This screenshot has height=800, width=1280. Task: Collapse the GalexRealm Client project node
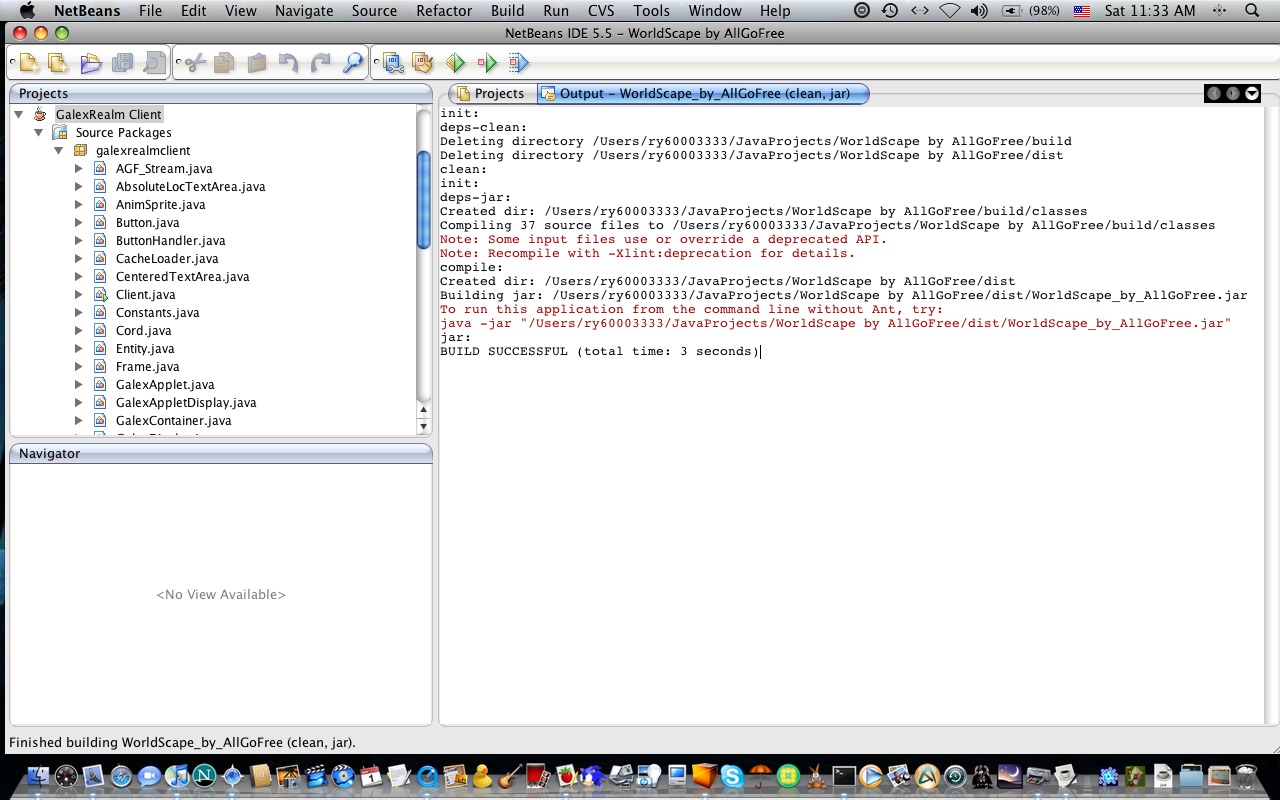[x=19, y=115]
